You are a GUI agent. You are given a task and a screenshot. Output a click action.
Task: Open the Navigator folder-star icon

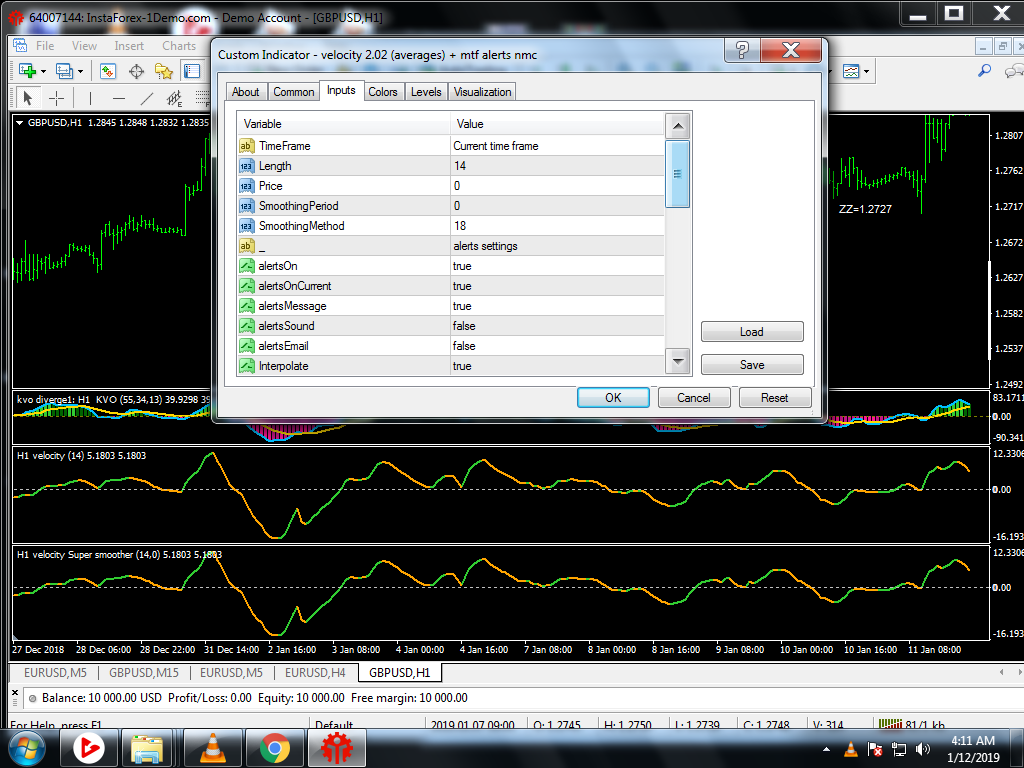(164, 71)
